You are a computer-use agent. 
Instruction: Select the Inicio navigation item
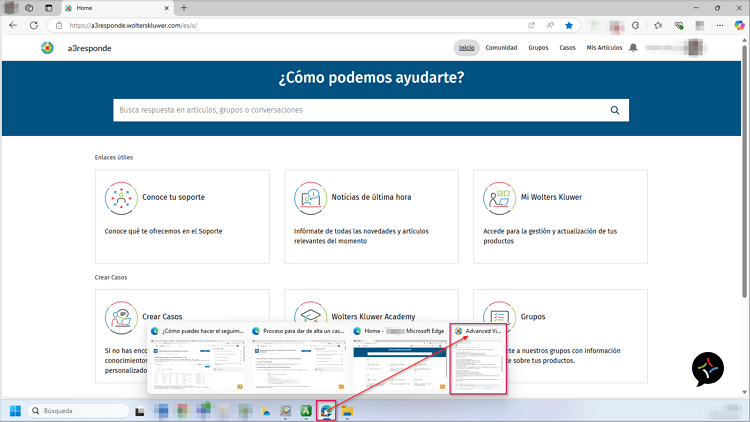pos(466,47)
